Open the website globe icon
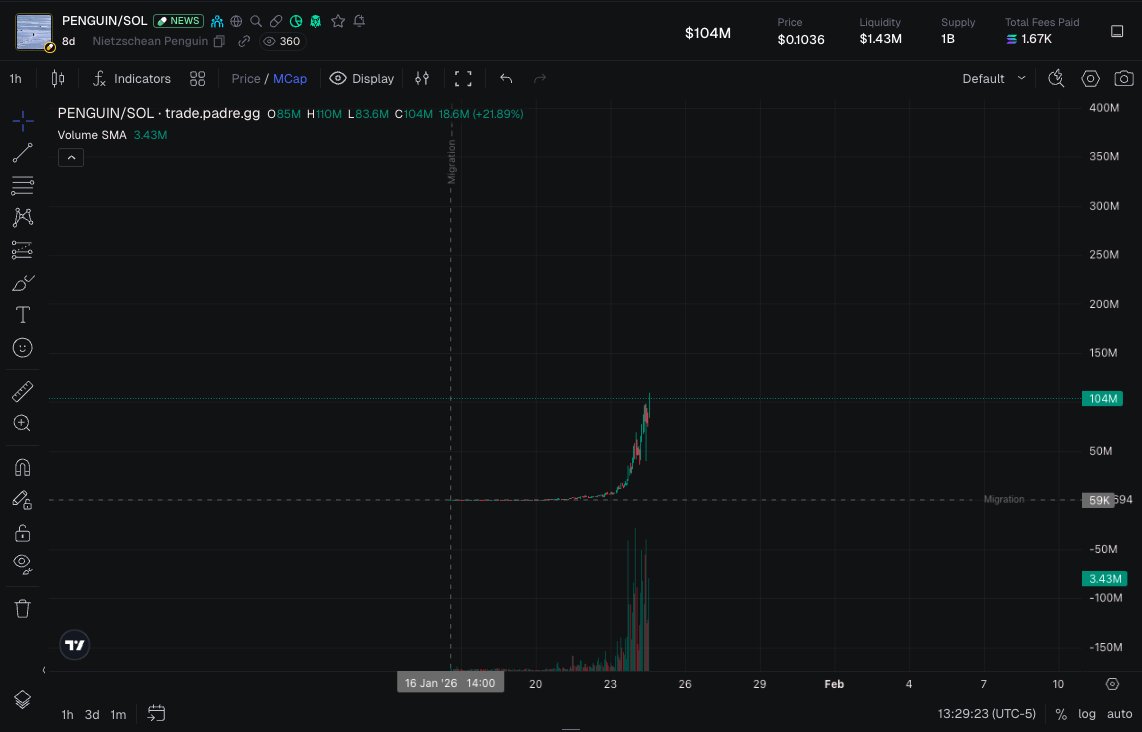This screenshot has width=1142, height=732. pos(236,21)
